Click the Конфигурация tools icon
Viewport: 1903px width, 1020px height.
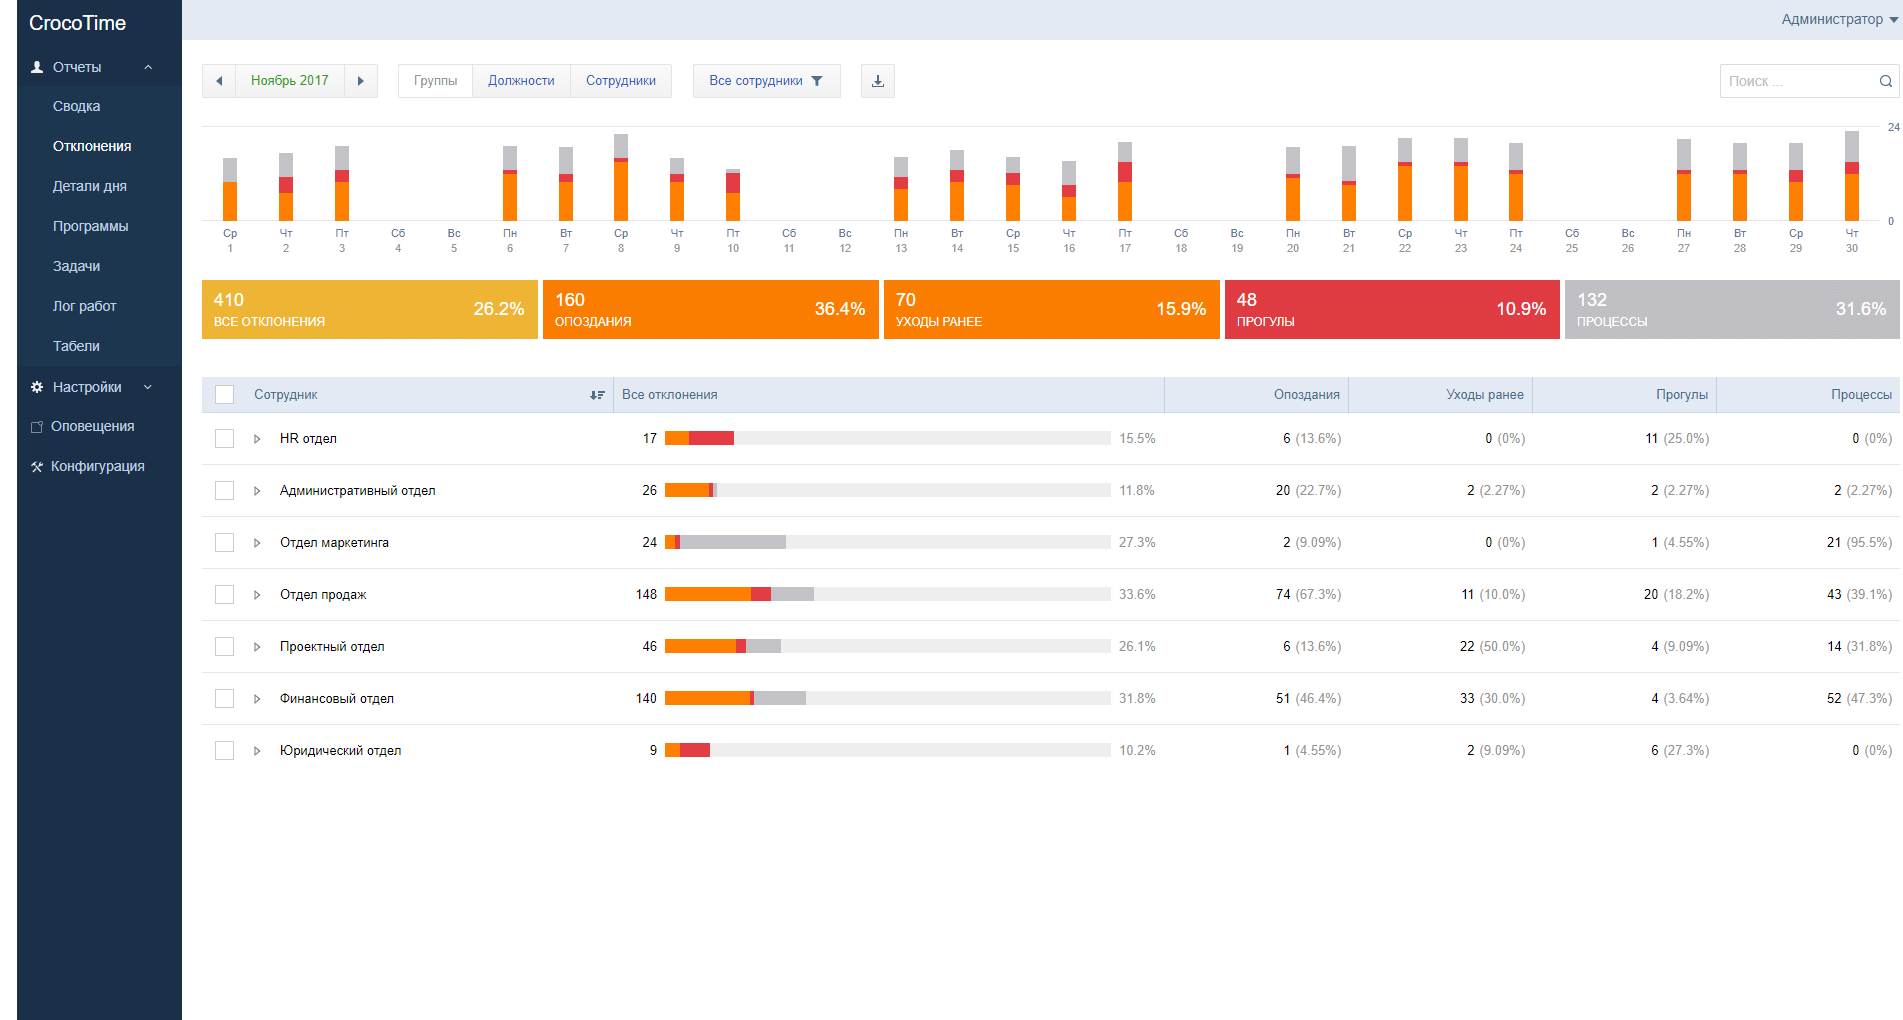coord(37,467)
